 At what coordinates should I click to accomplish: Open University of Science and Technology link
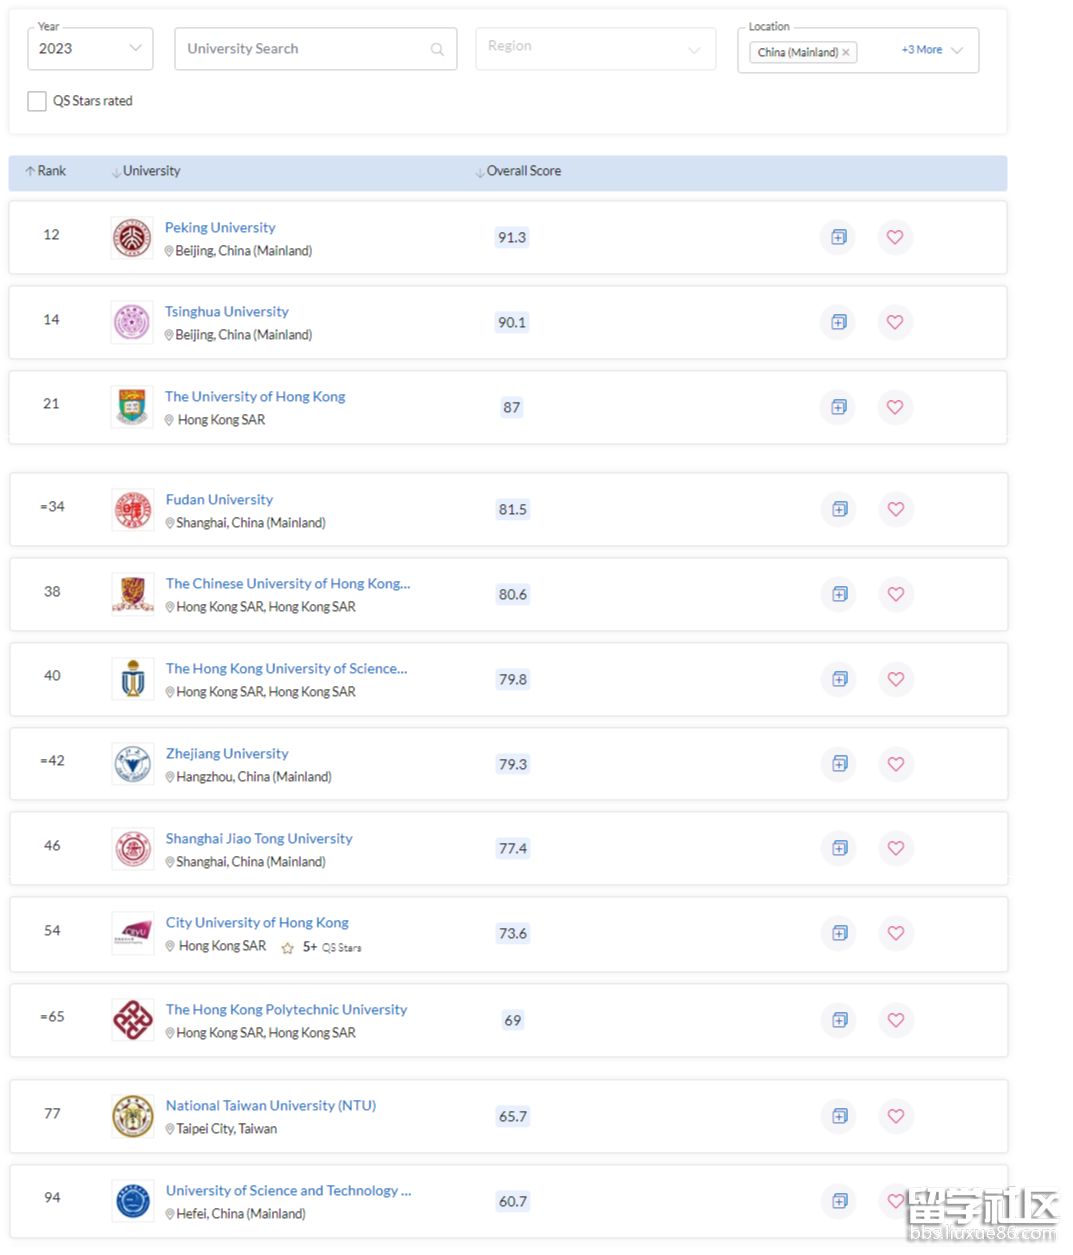click(289, 1190)
